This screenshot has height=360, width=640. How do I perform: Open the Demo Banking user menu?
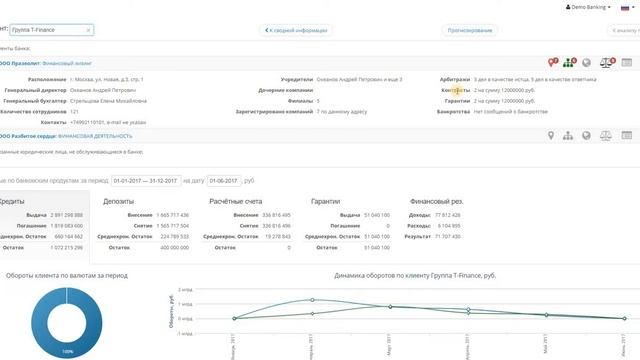(x=588, y=7)
